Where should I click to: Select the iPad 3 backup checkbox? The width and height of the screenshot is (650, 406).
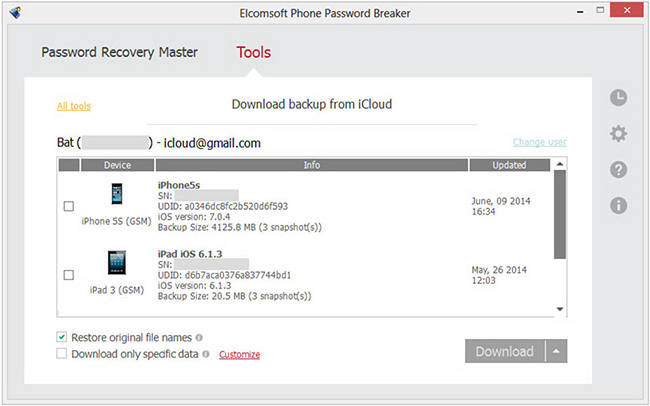(68, 274)
